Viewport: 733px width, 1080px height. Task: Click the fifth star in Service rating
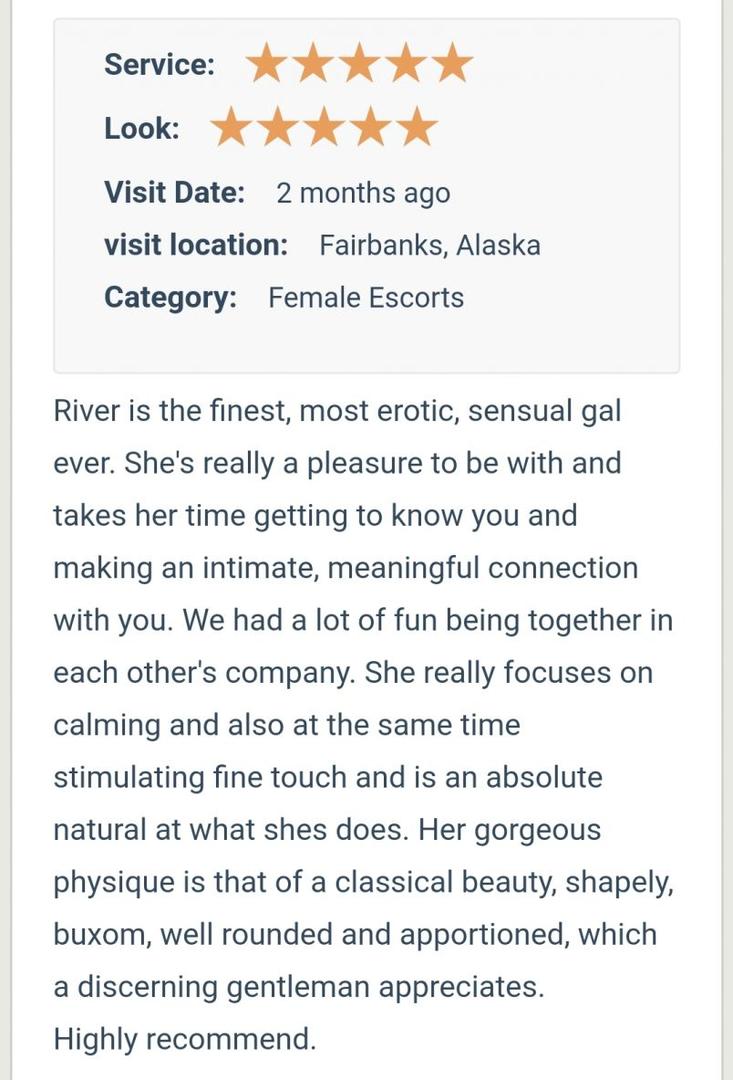coord(453,64)
